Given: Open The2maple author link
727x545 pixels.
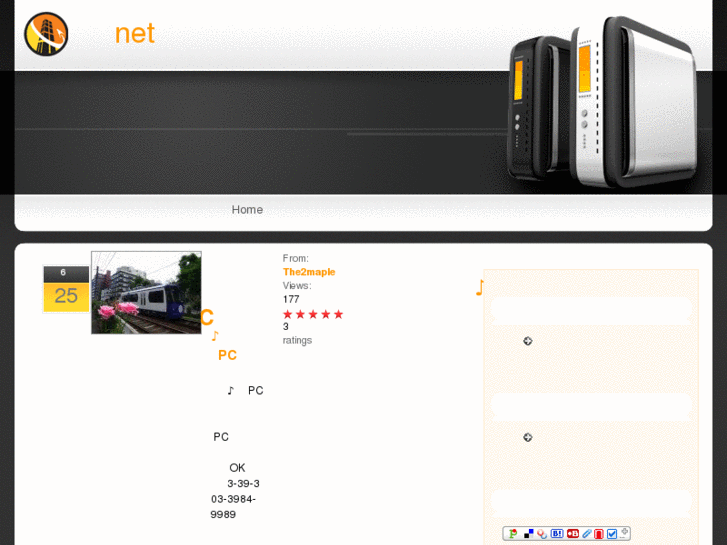Looking at the screenshot, I should point(309,272).
